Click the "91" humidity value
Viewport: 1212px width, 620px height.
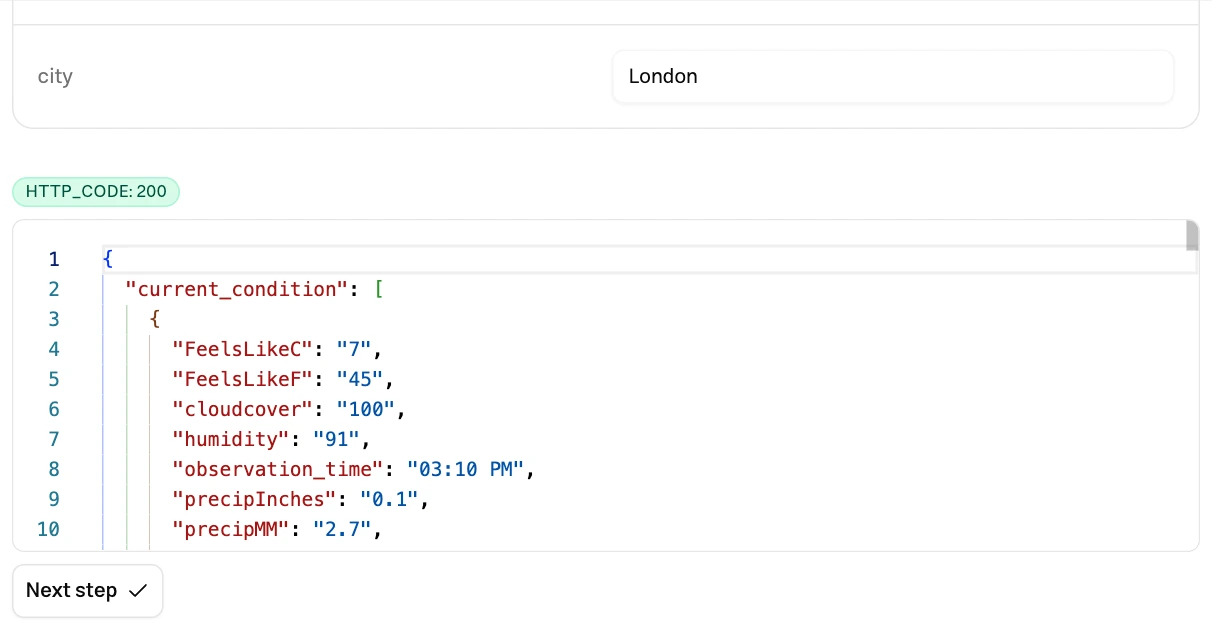[x=337, y=440]
